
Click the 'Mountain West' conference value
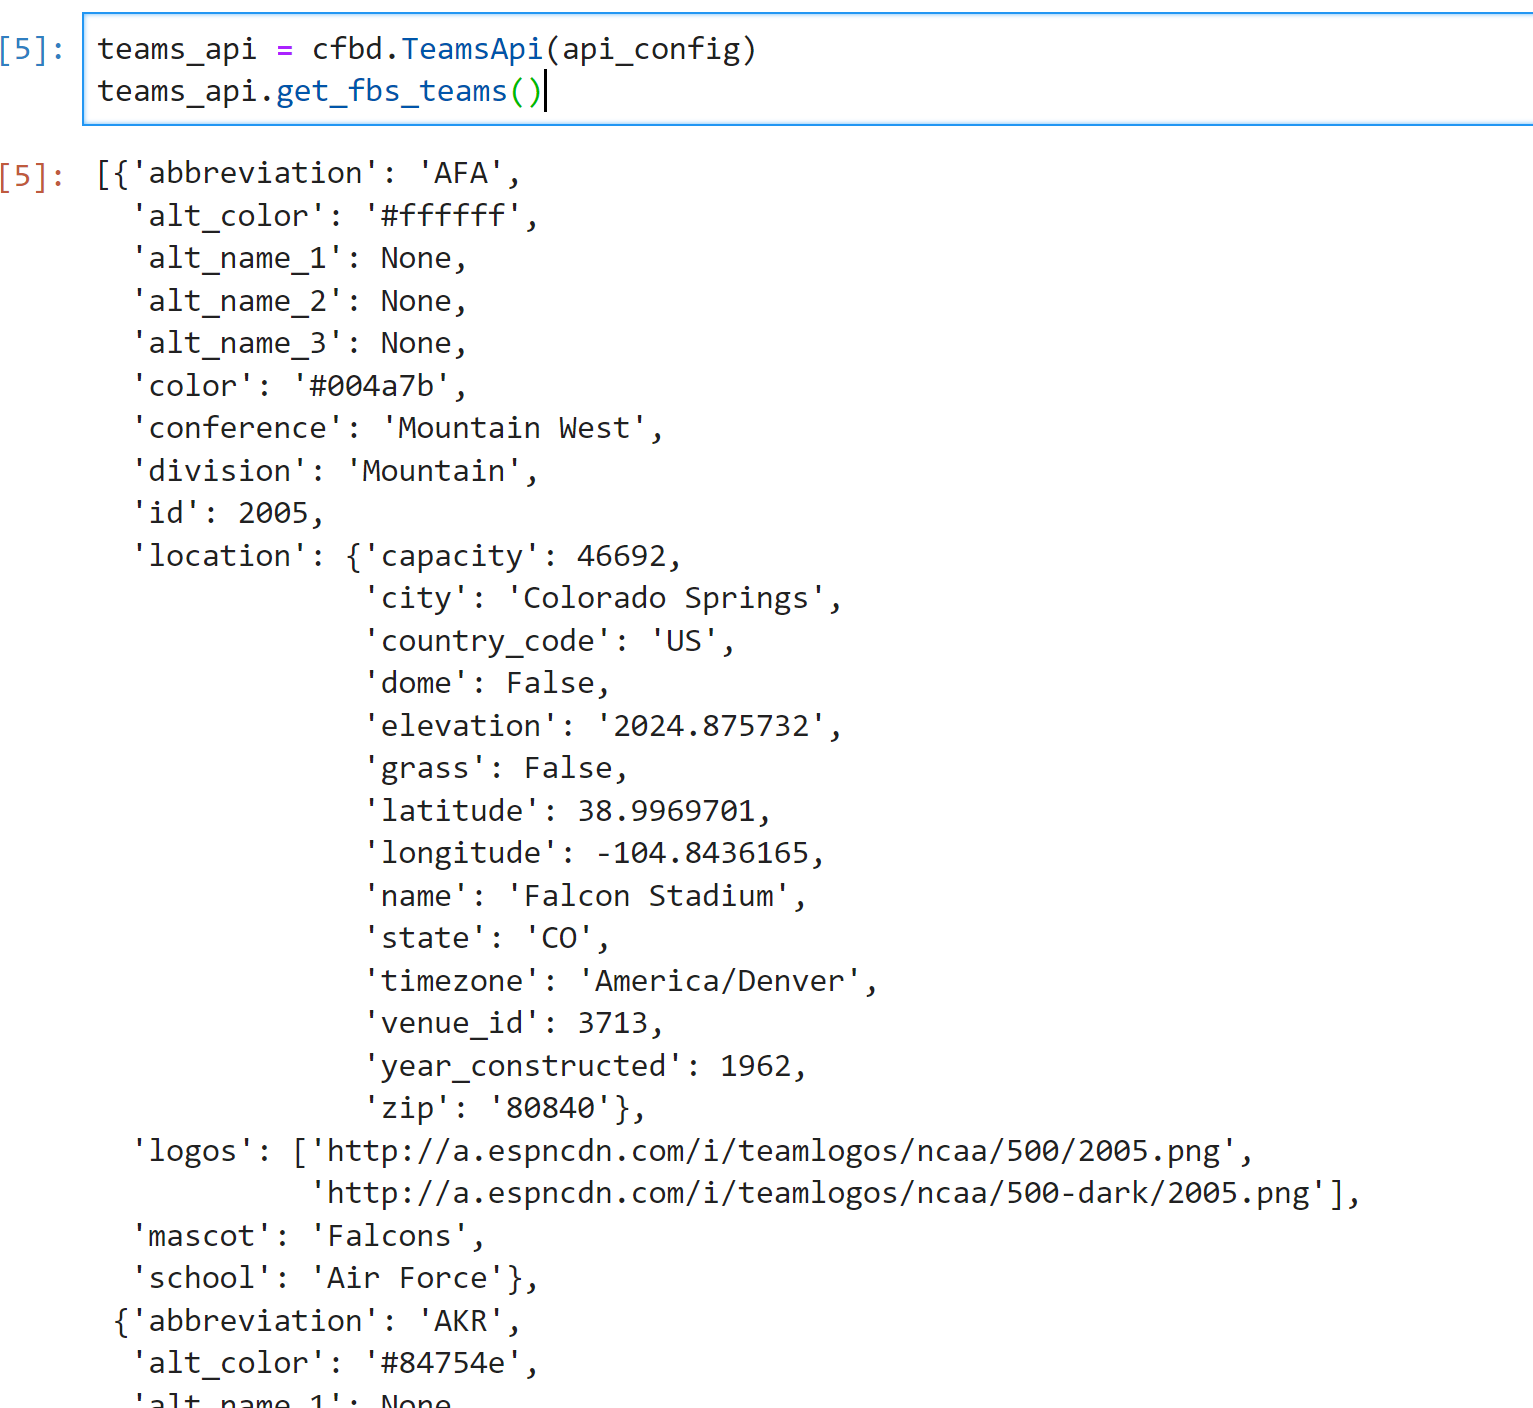pyautogui.click(x=514, y=428)
